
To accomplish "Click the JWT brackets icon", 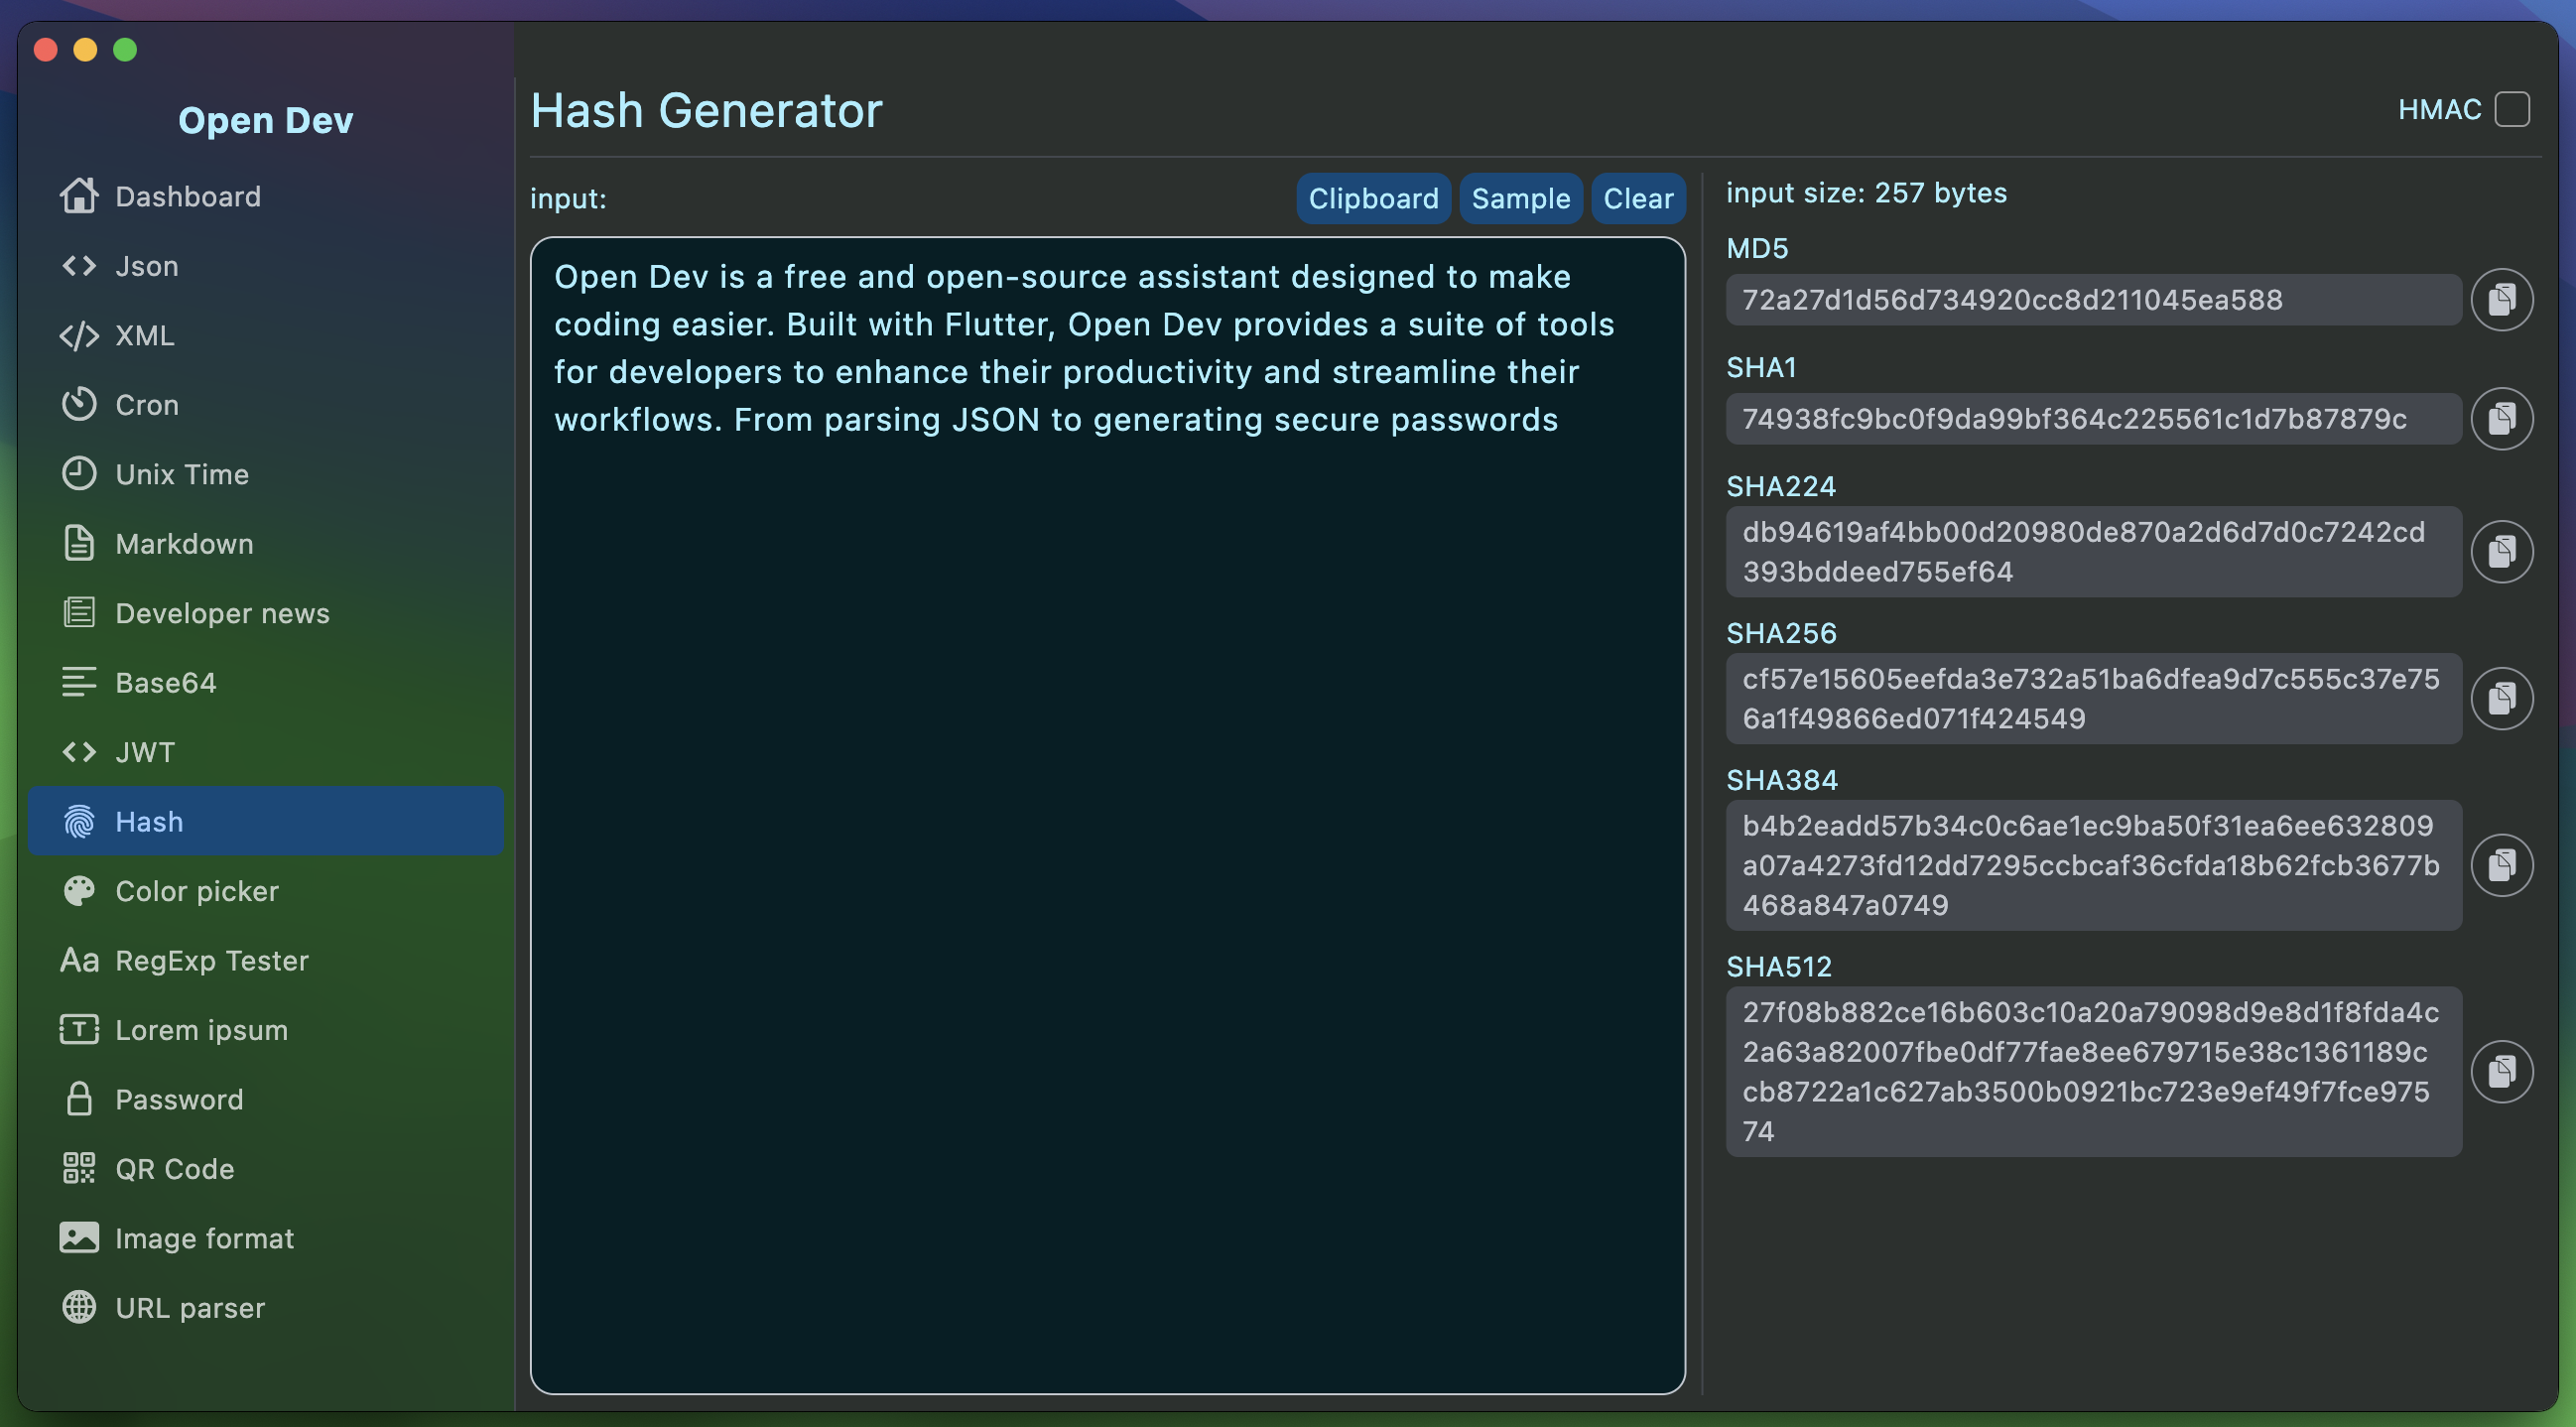I will click(79, 752).
